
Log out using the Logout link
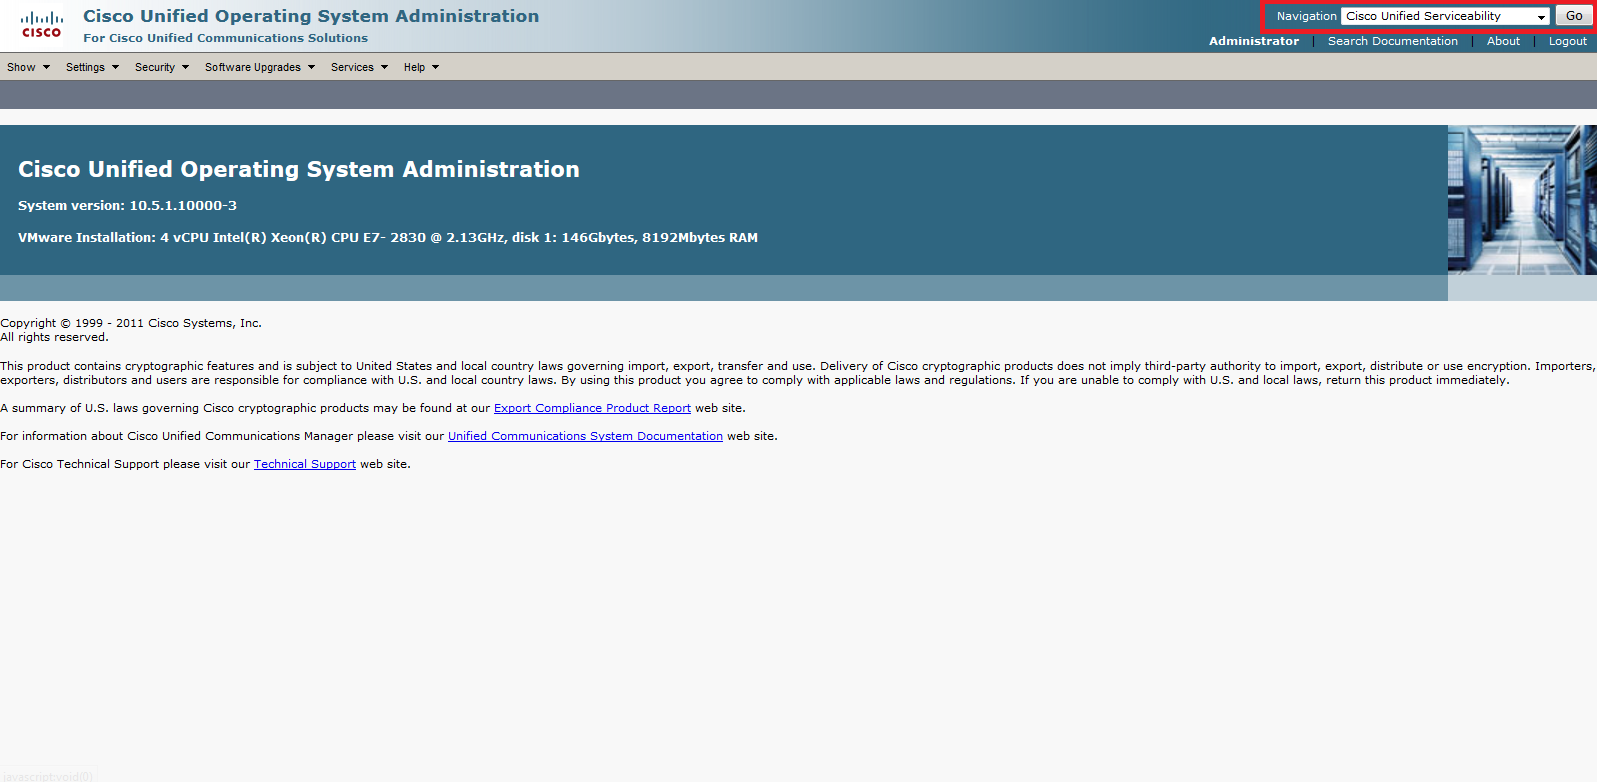1567,41
